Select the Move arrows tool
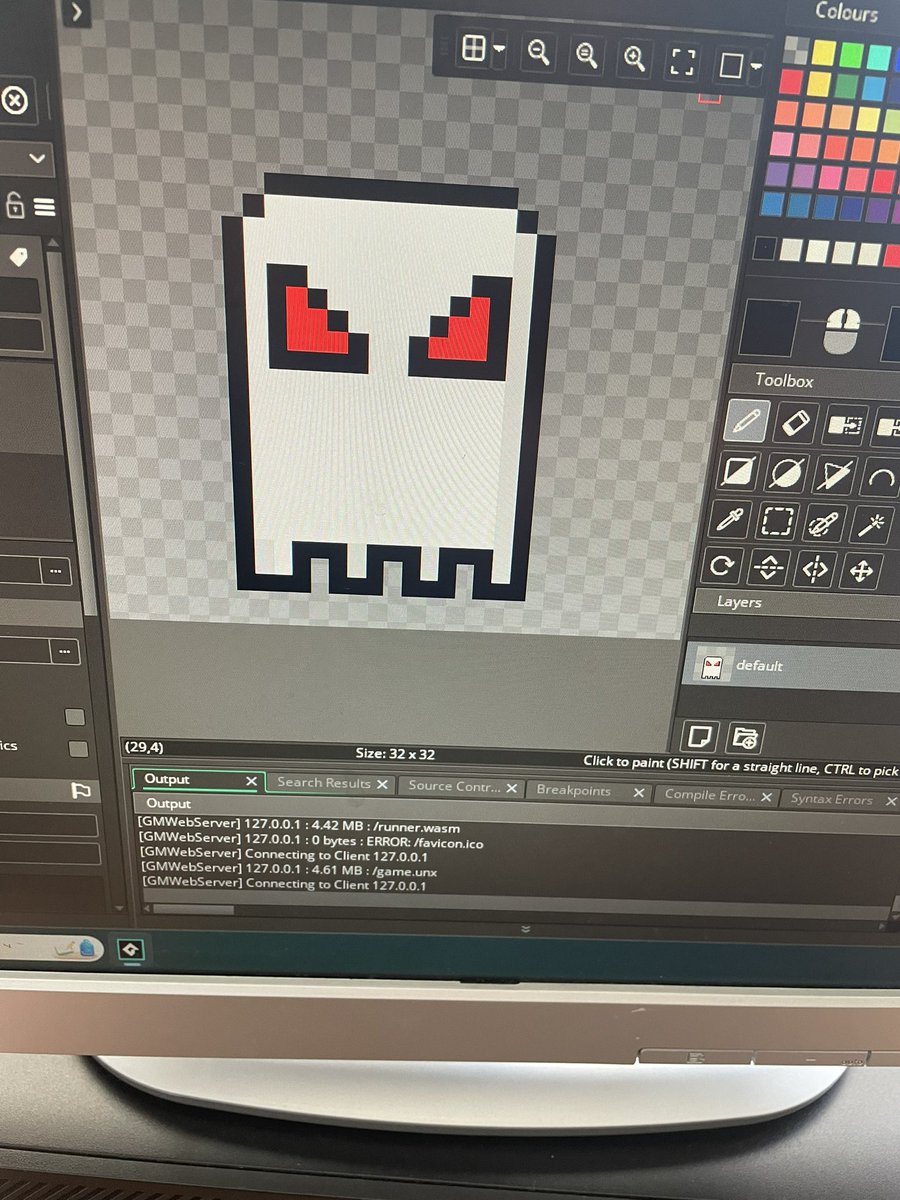 click(x=861, y=572)
